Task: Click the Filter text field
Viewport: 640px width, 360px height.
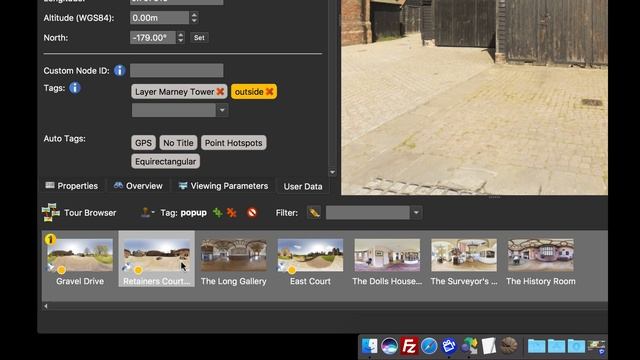Action: coord(368,212)
